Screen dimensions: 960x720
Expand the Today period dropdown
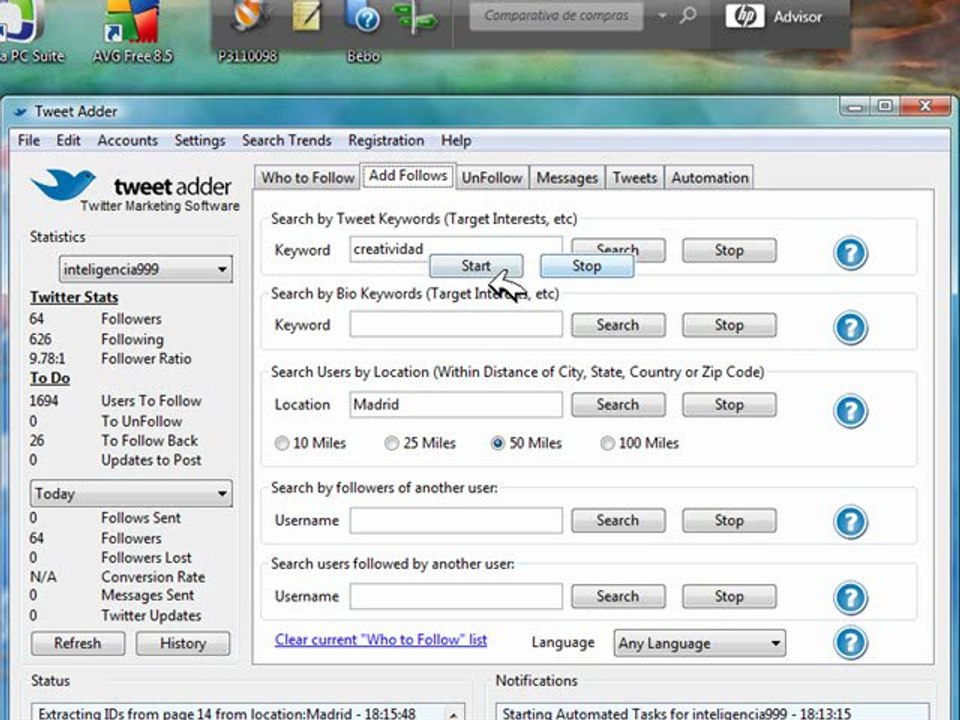[x=222, y=493]
